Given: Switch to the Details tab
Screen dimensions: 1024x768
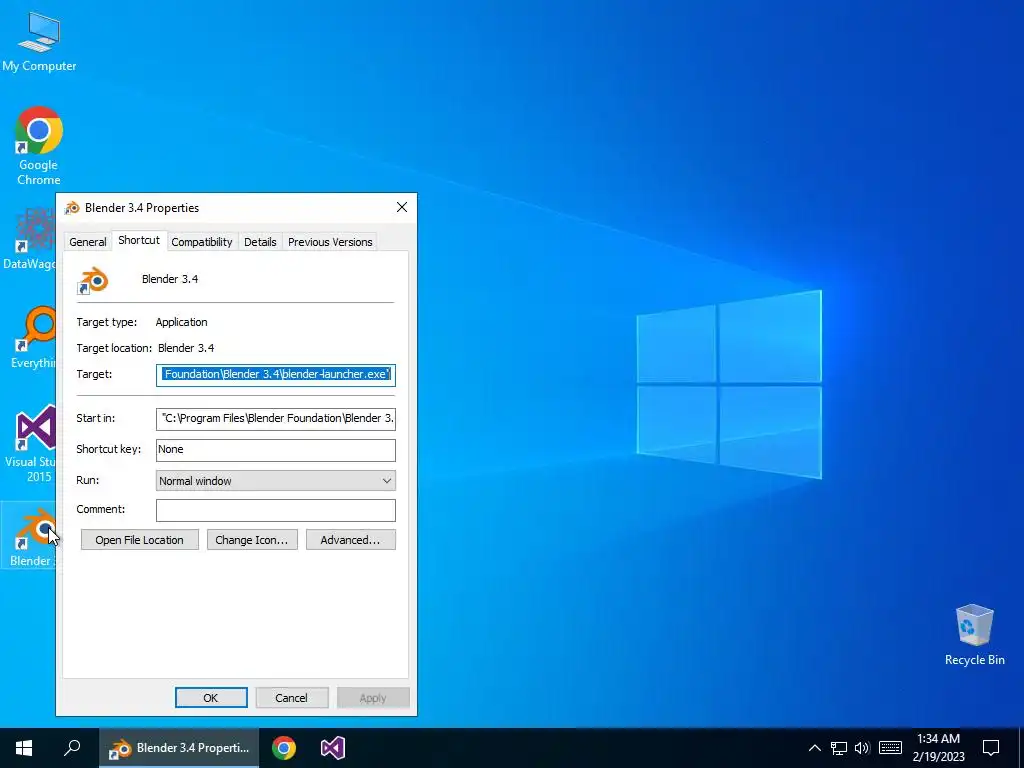Looking at the screenshot, I should 260,242.
